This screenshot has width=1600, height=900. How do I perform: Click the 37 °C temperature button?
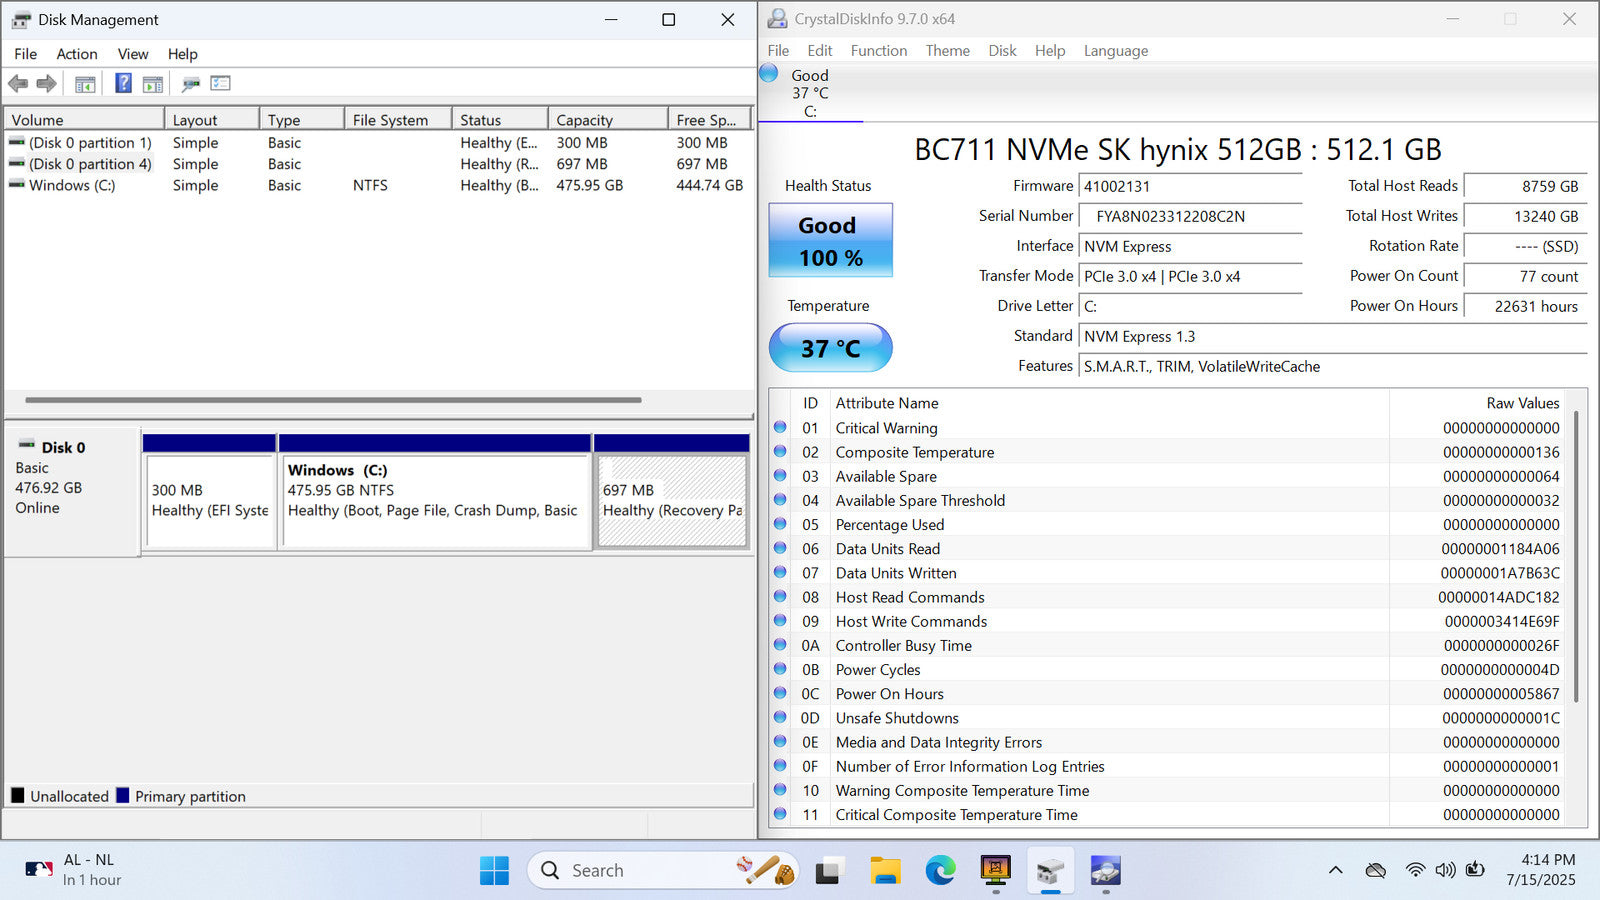coord(830,348)
